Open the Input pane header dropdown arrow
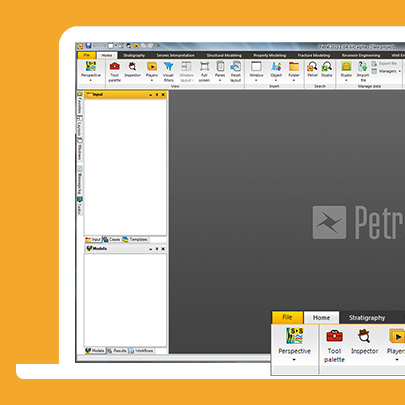The image size is (405, 405). (151, 95)
